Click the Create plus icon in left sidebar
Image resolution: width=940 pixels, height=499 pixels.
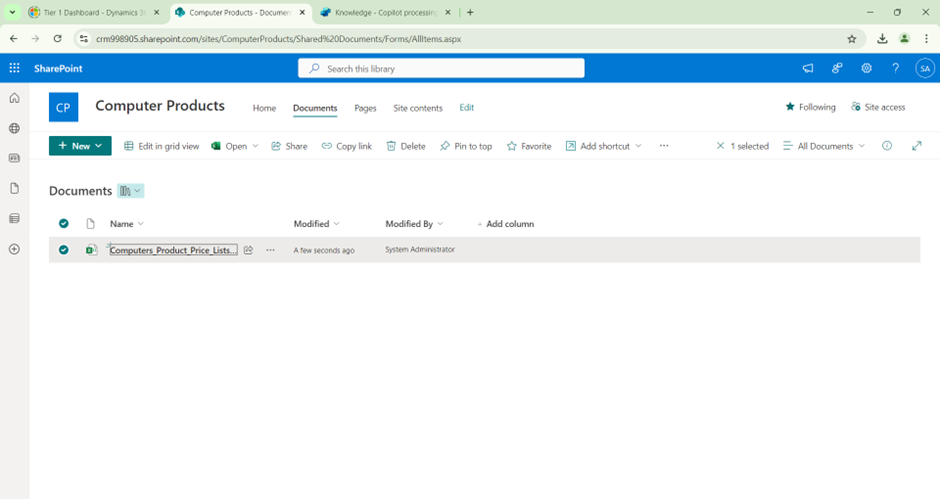tap(14, 249)
